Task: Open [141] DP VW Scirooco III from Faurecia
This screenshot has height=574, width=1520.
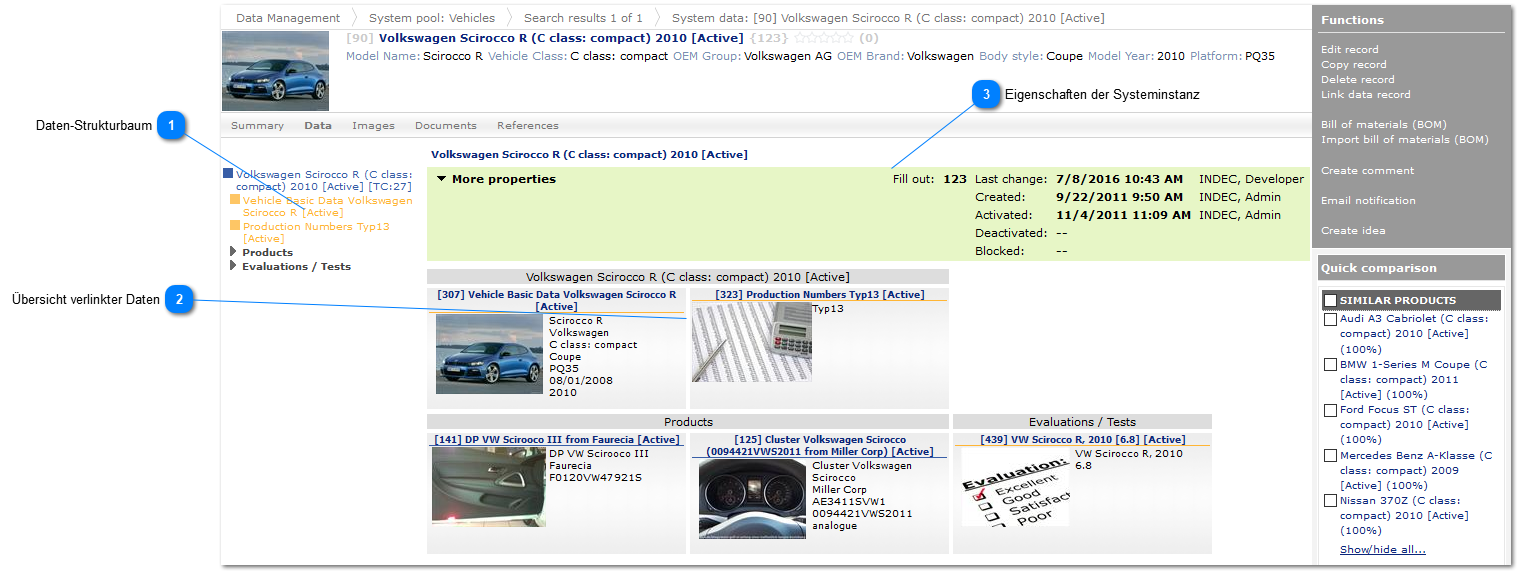Action: point(557,439)
